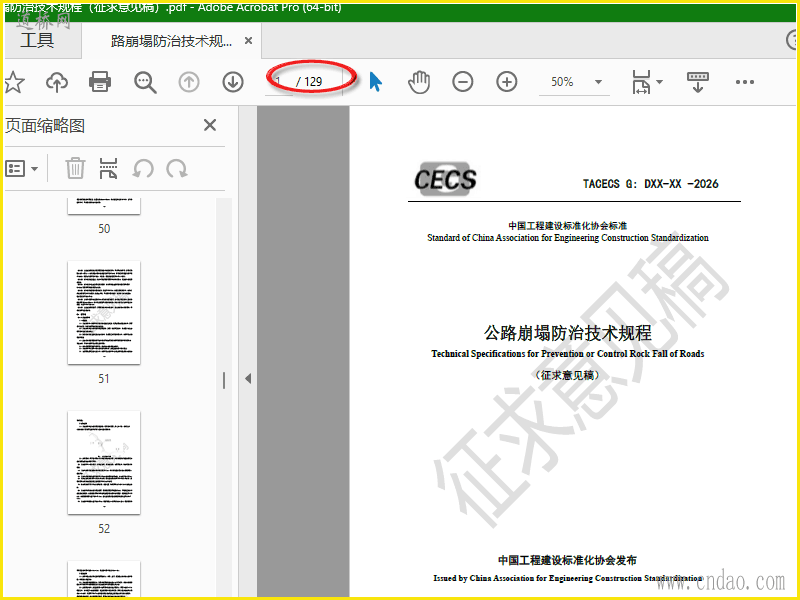Open the find text magnifier icon
This screenshot has height=600, width=800.
click(145, 82)
